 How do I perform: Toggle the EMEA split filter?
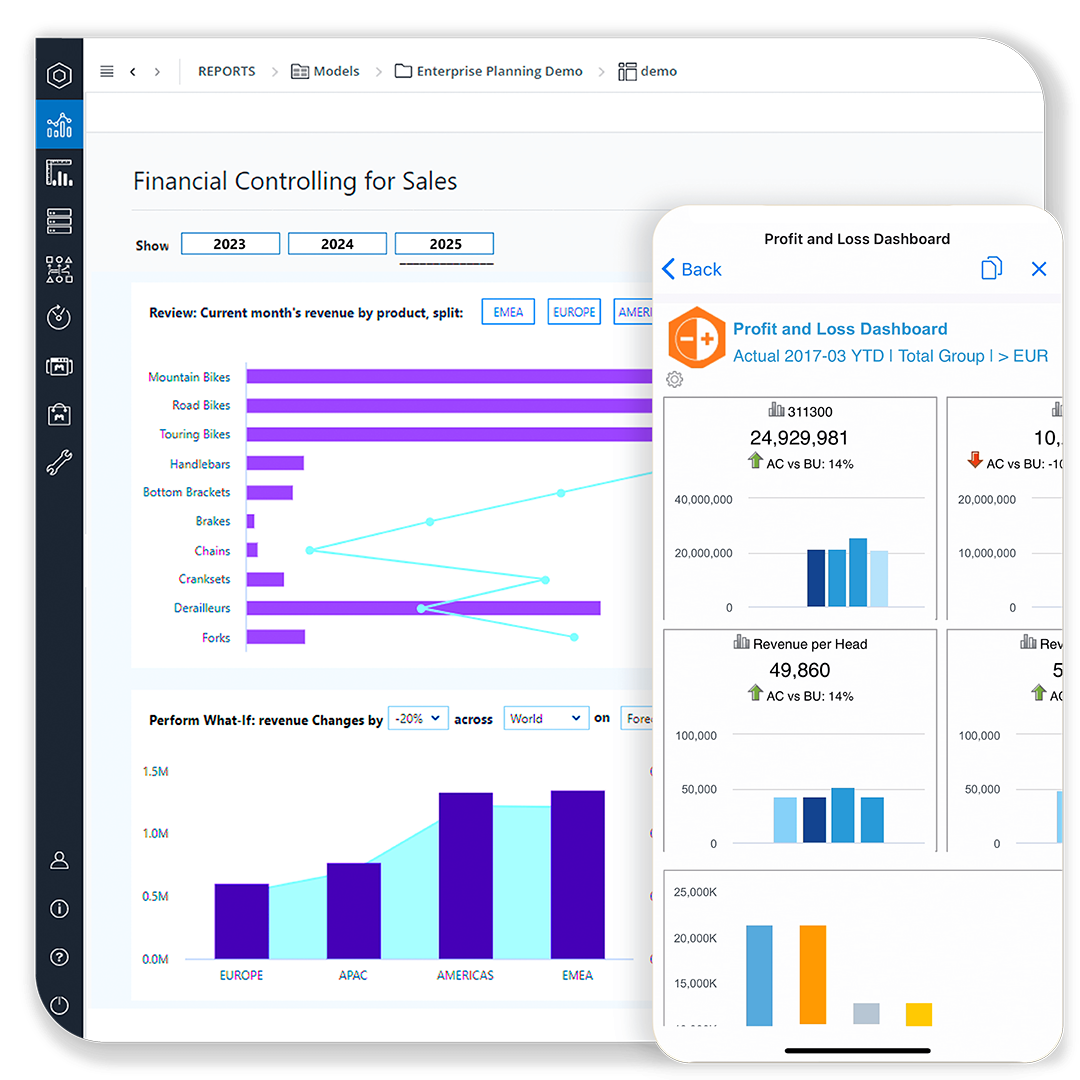pyautogui.click(x=508, y=311)
